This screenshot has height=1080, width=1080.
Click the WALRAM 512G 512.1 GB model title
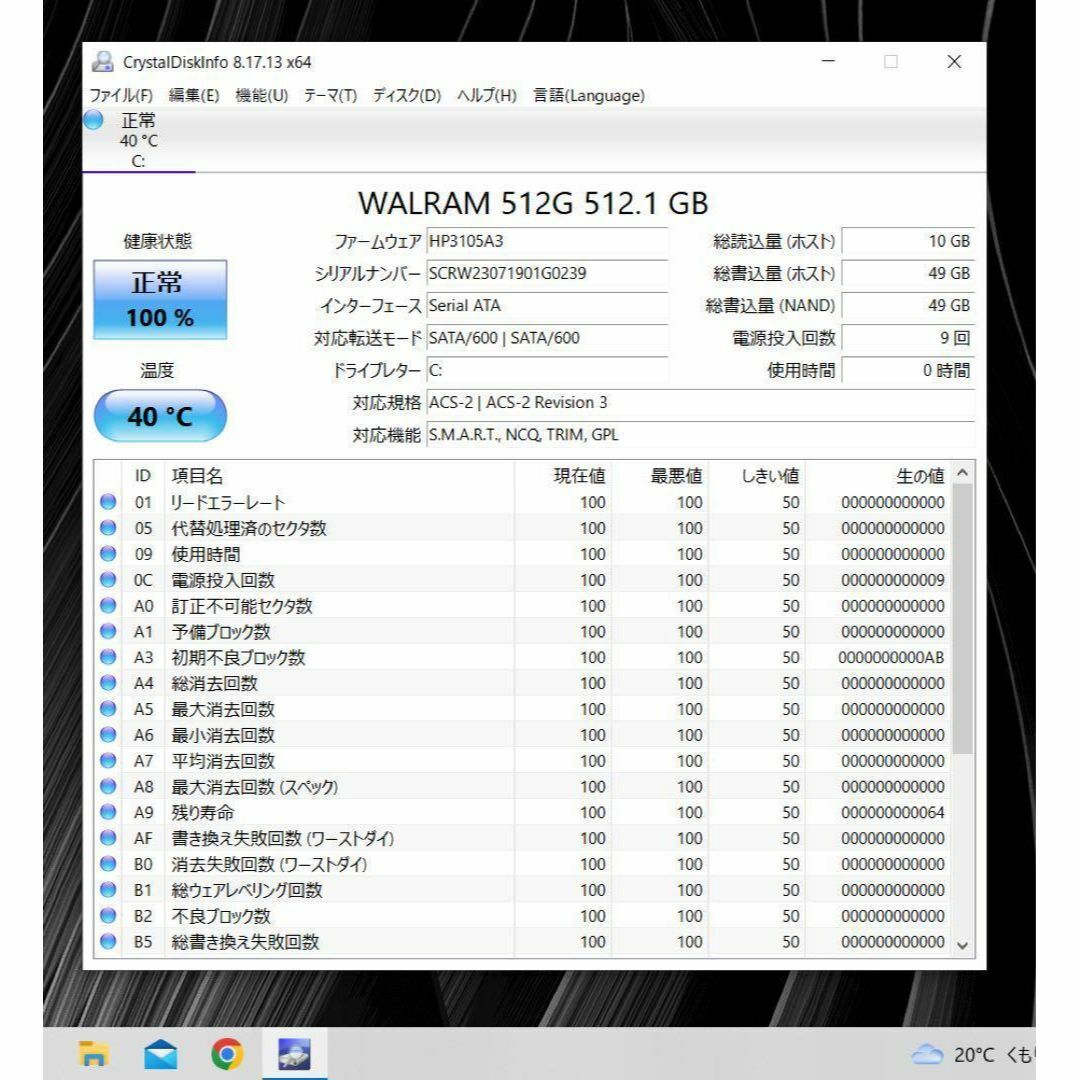[x=533, y=202]
